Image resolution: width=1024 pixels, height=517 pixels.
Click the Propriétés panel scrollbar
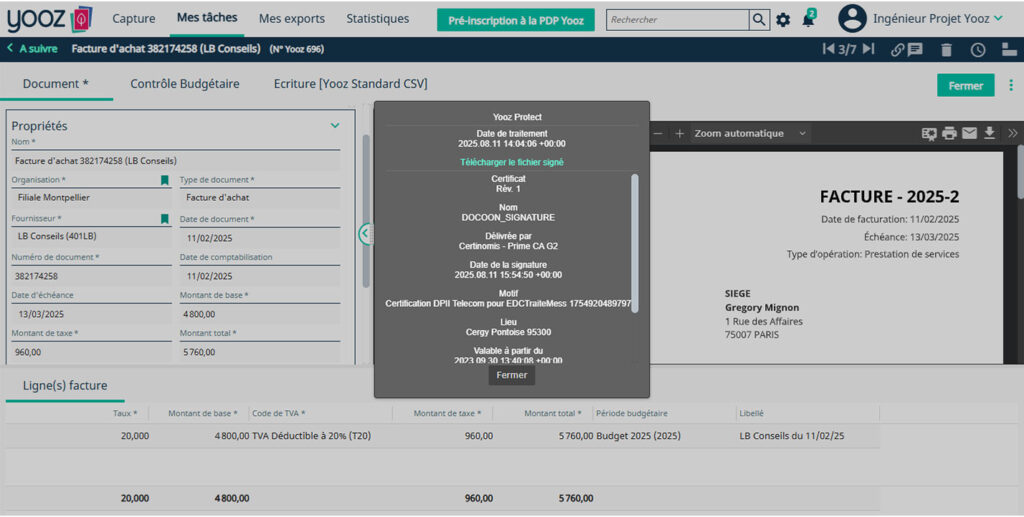(366, 211)
